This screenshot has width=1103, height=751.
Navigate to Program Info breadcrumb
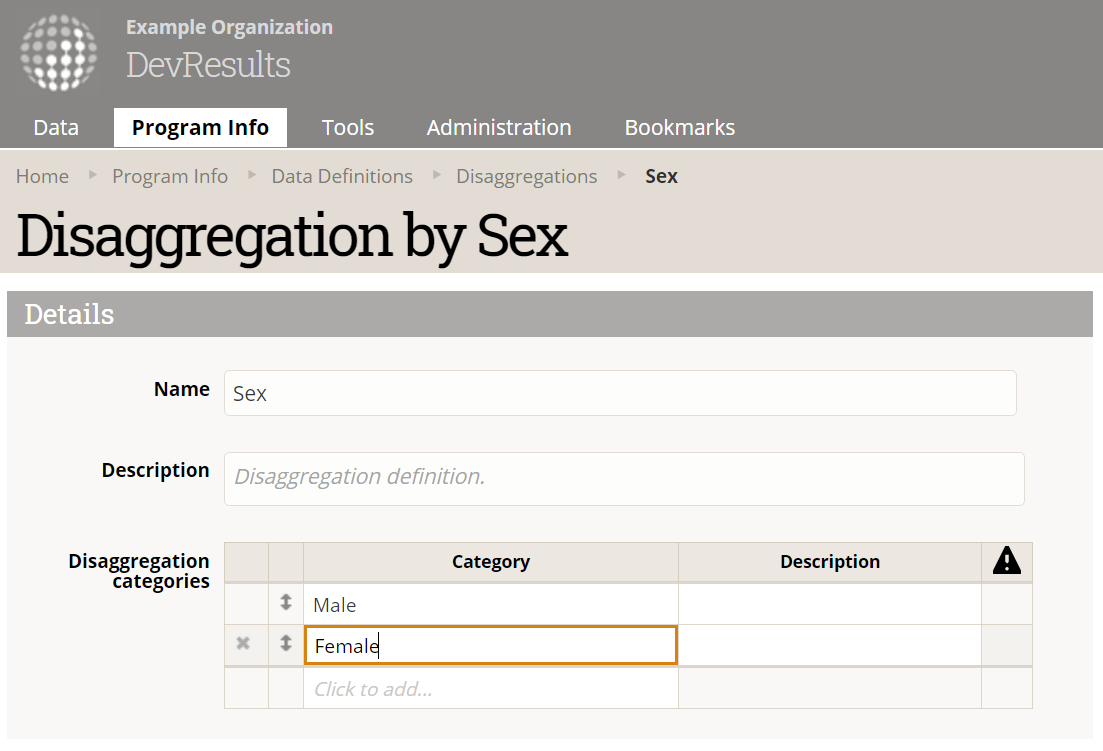pyautogui.click(x=170, y=176)
